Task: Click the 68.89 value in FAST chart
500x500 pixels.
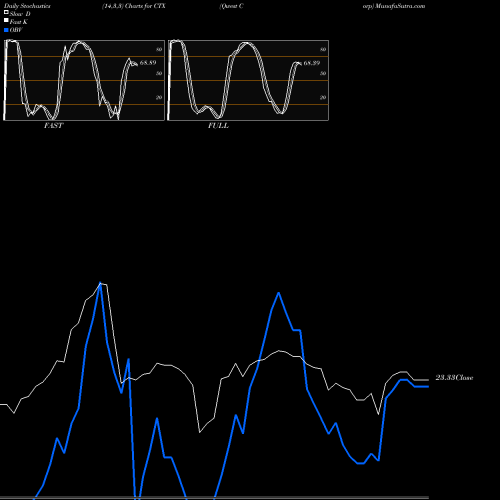Action: (x=148, y=63)
